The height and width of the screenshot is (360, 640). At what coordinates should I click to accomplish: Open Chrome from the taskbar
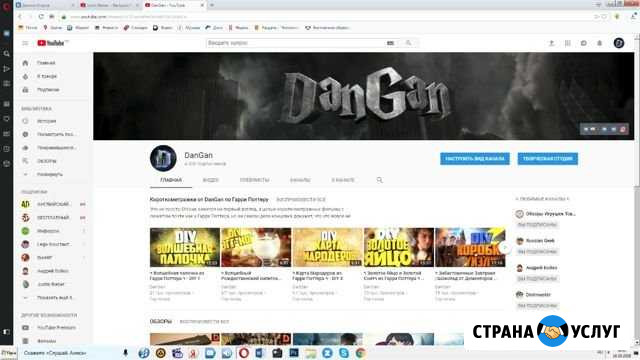[x=360, y=353]
